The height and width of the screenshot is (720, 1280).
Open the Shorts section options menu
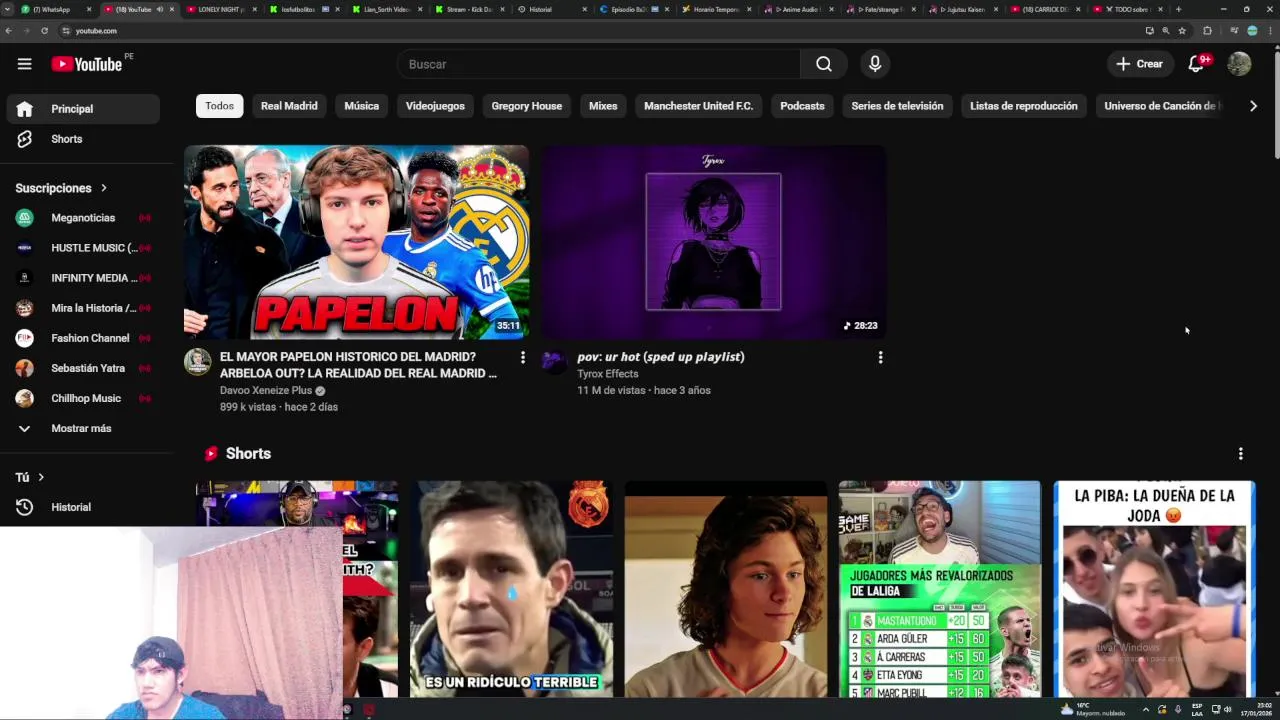pos(1240,454)
